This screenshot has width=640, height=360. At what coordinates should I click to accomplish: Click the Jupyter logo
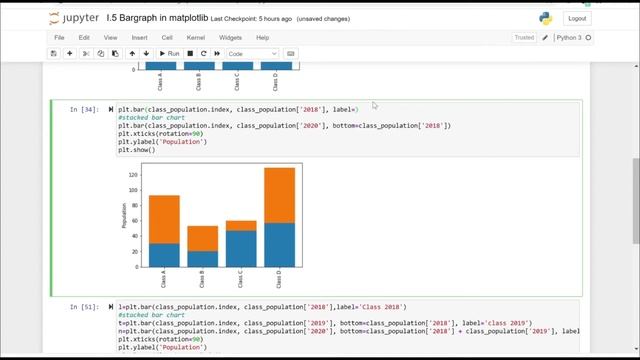74,18
